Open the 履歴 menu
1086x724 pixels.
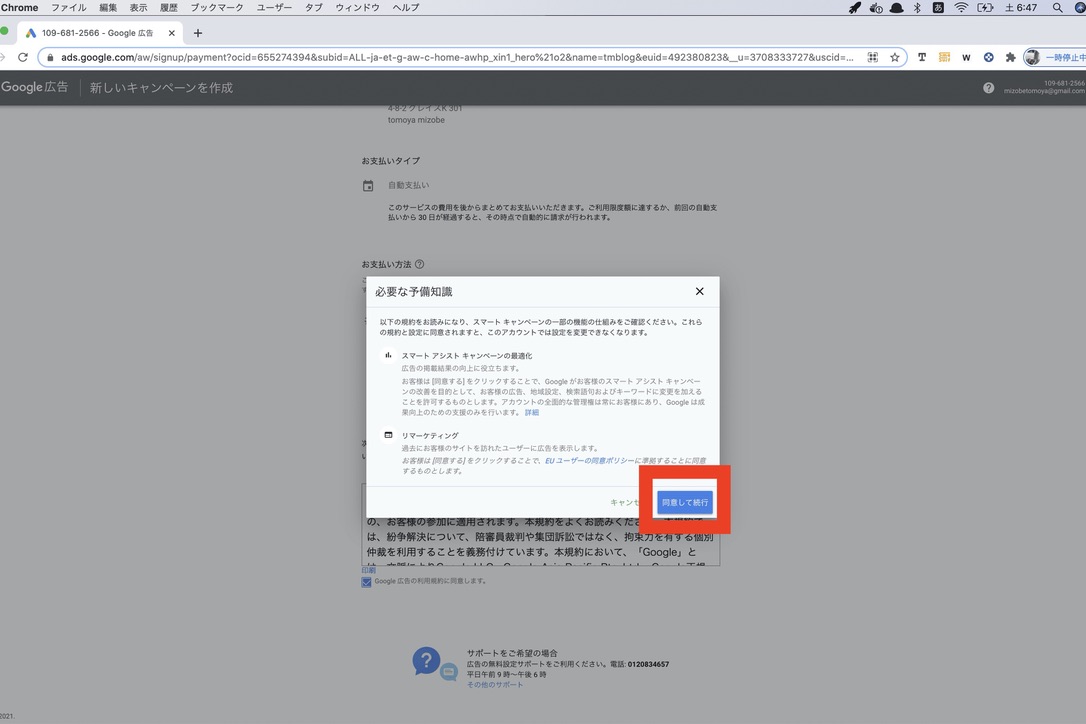[x=169, y=8]
